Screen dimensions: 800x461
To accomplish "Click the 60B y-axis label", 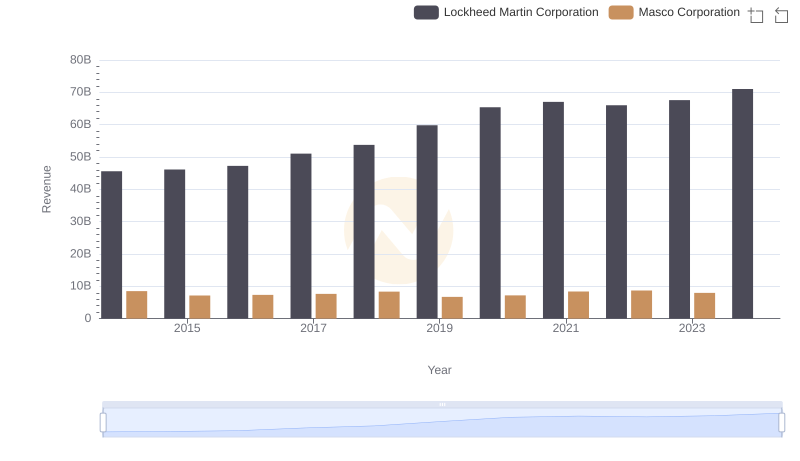I will click(81, 124).
